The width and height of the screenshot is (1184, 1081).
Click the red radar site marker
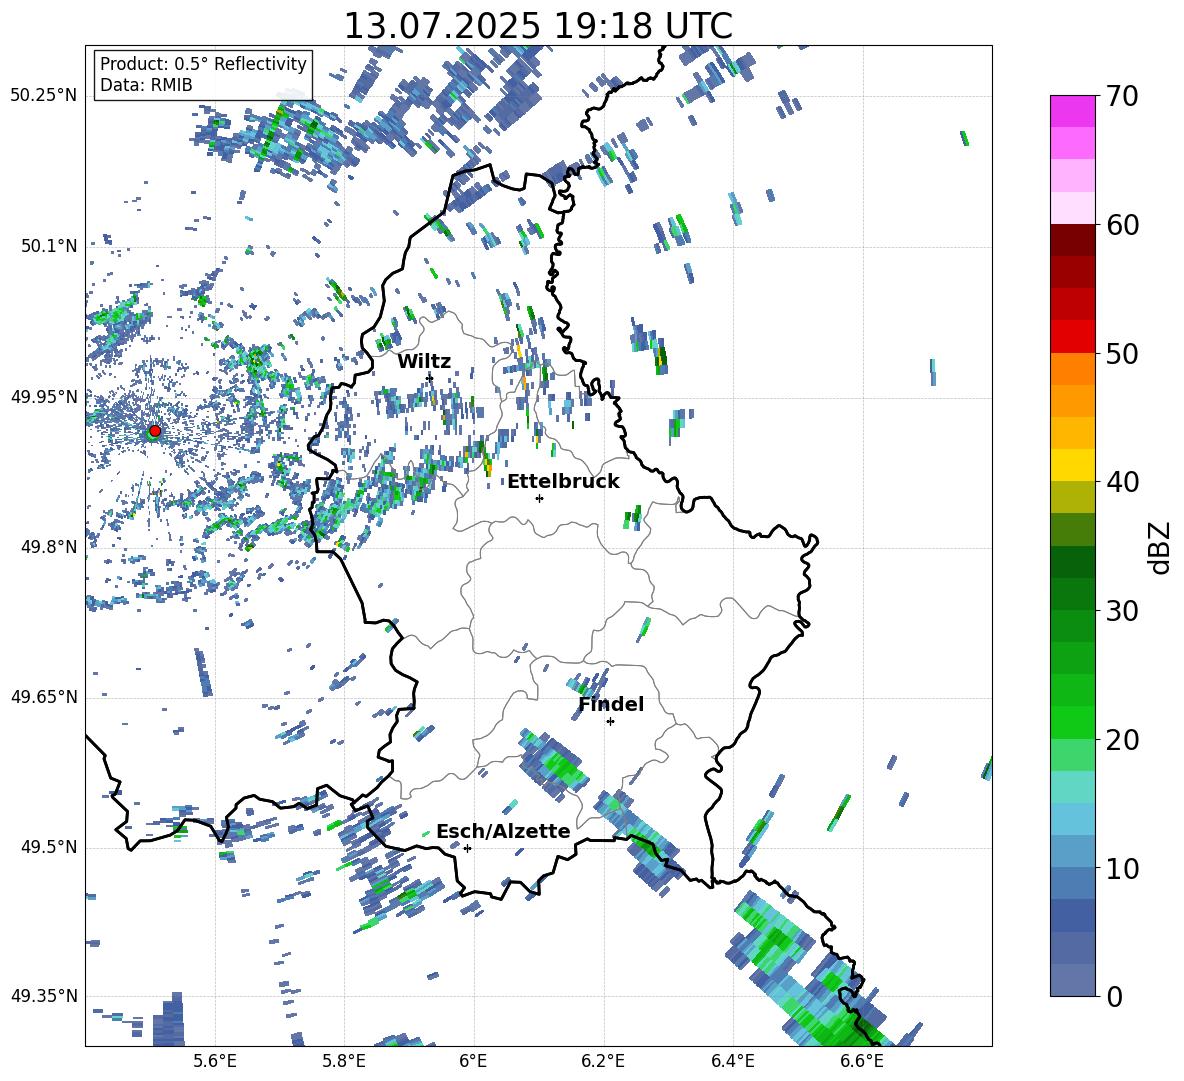pos(155,431)
